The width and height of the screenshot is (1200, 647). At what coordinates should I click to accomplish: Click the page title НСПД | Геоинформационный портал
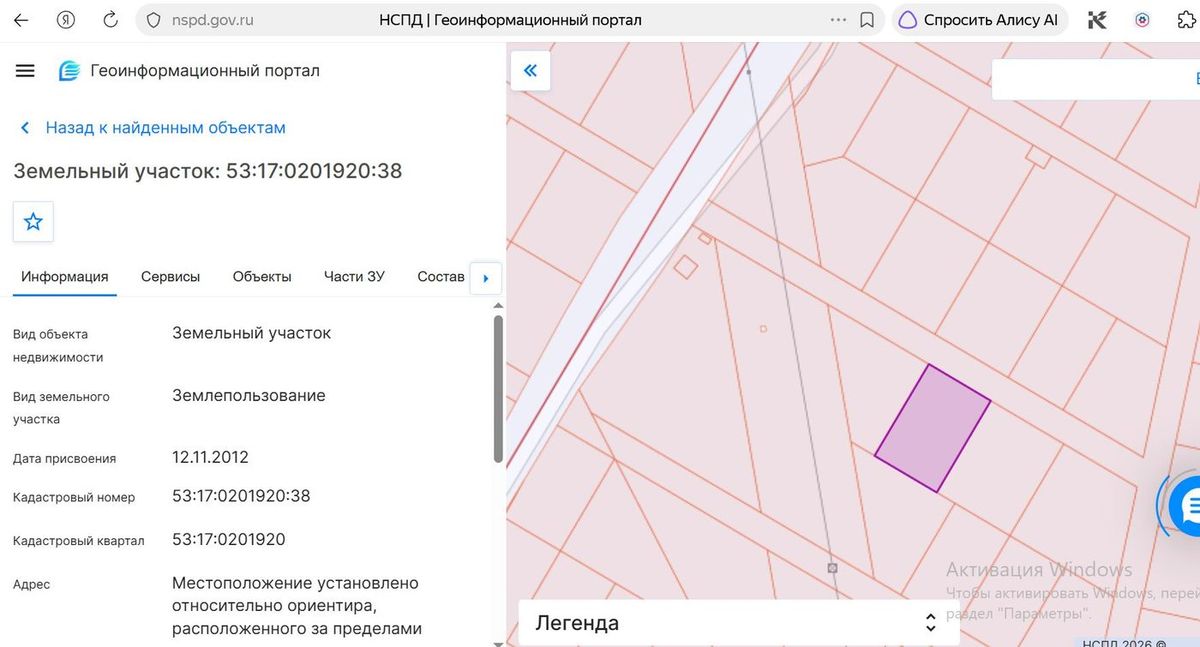(511, 20)
